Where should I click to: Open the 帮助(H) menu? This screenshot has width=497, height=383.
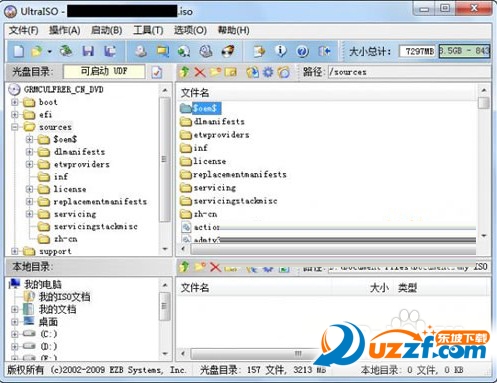tap(233, 30)
